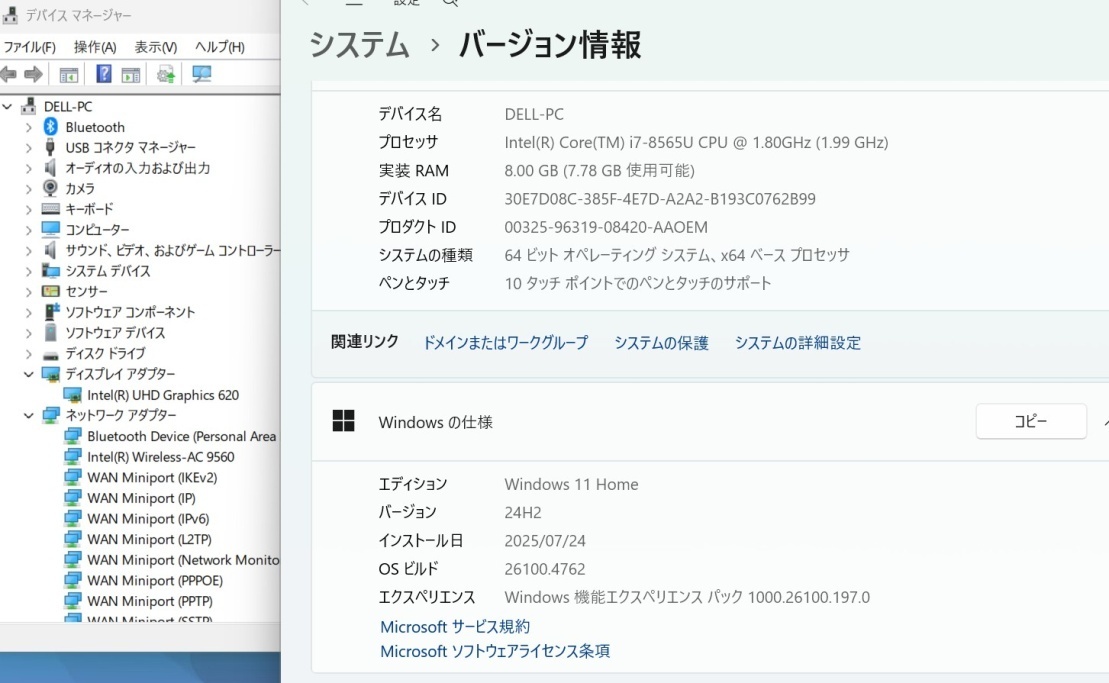The height and width of the screenshot is (683, 1109).
Task: Select WAN Miniport (PPTP)
Action: (149, 601)
